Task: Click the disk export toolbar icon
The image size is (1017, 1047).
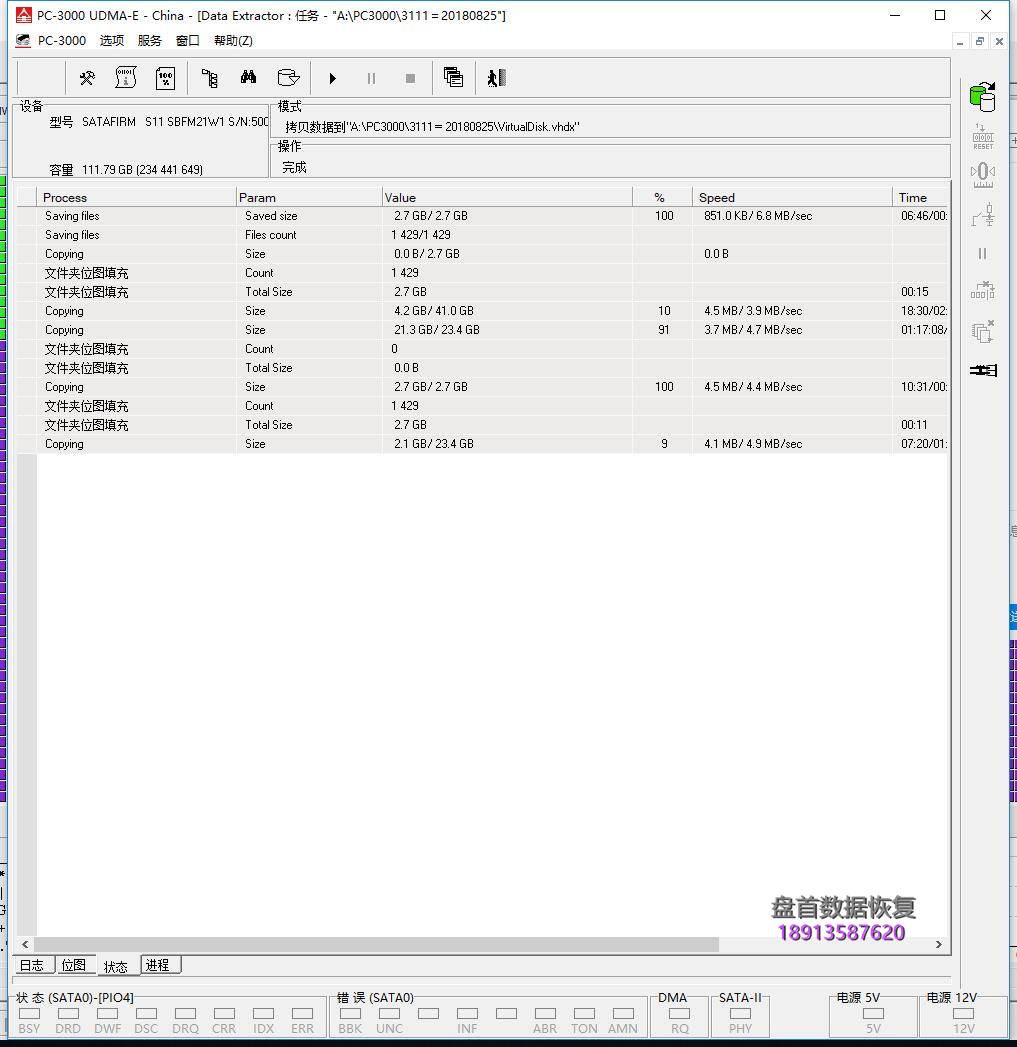Action: pyautogui.click(x=289, y=77)
